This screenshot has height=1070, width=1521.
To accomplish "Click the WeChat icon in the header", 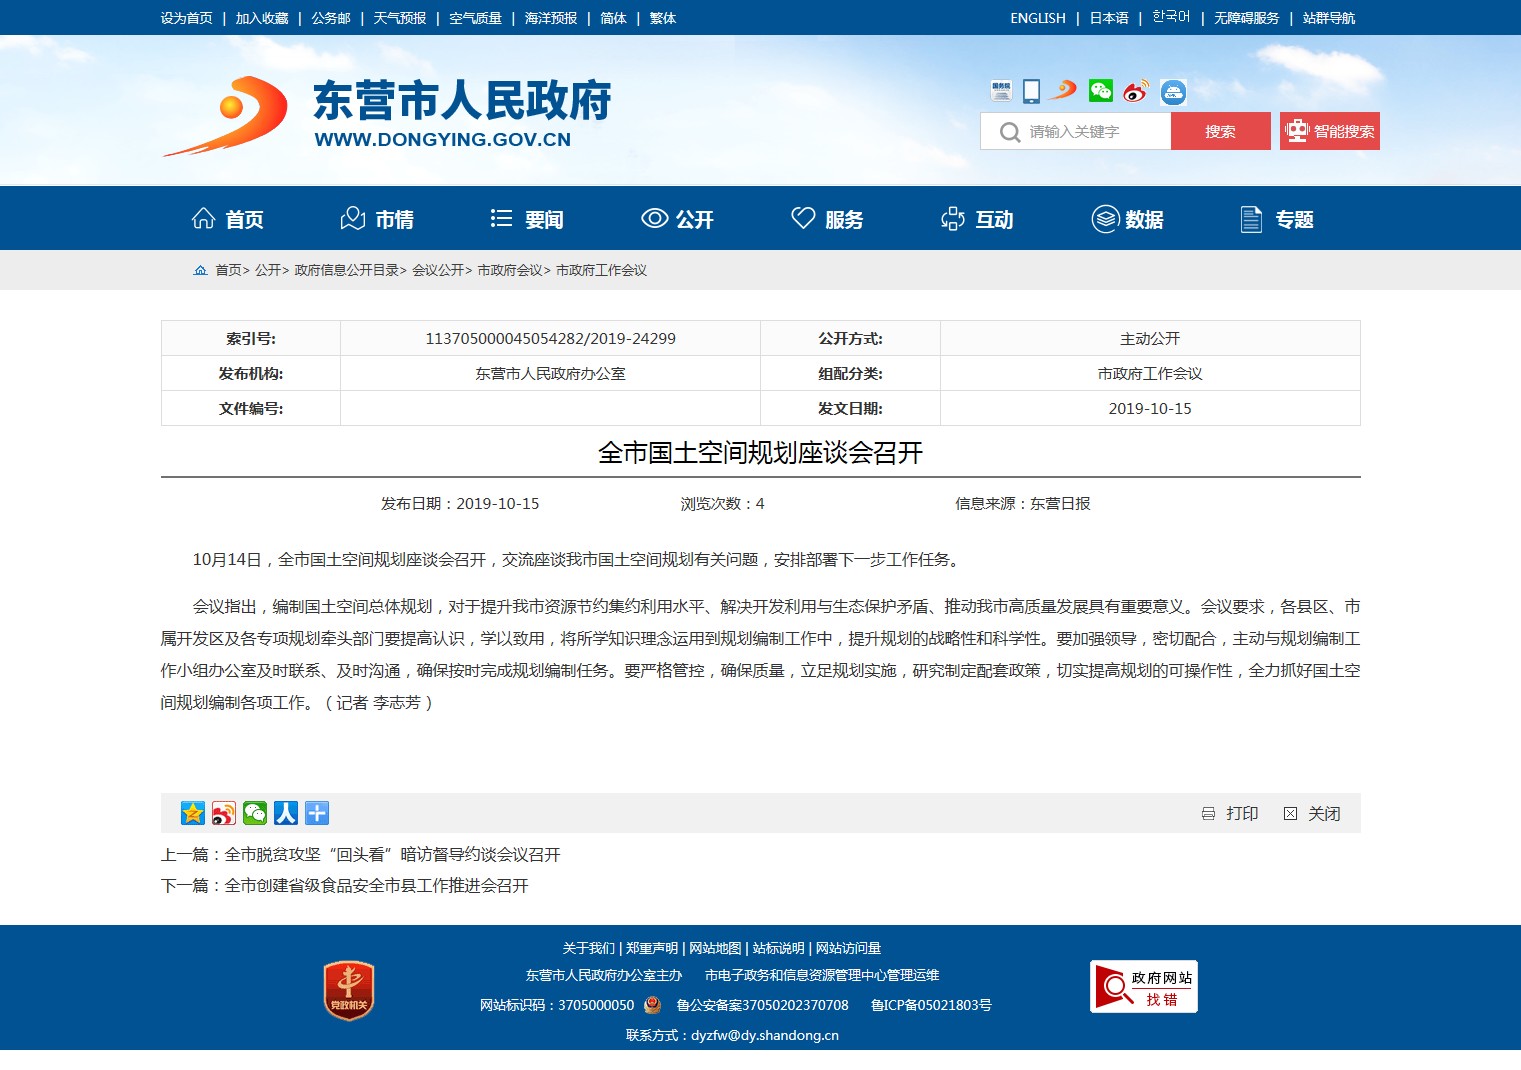I will 1101,91.
